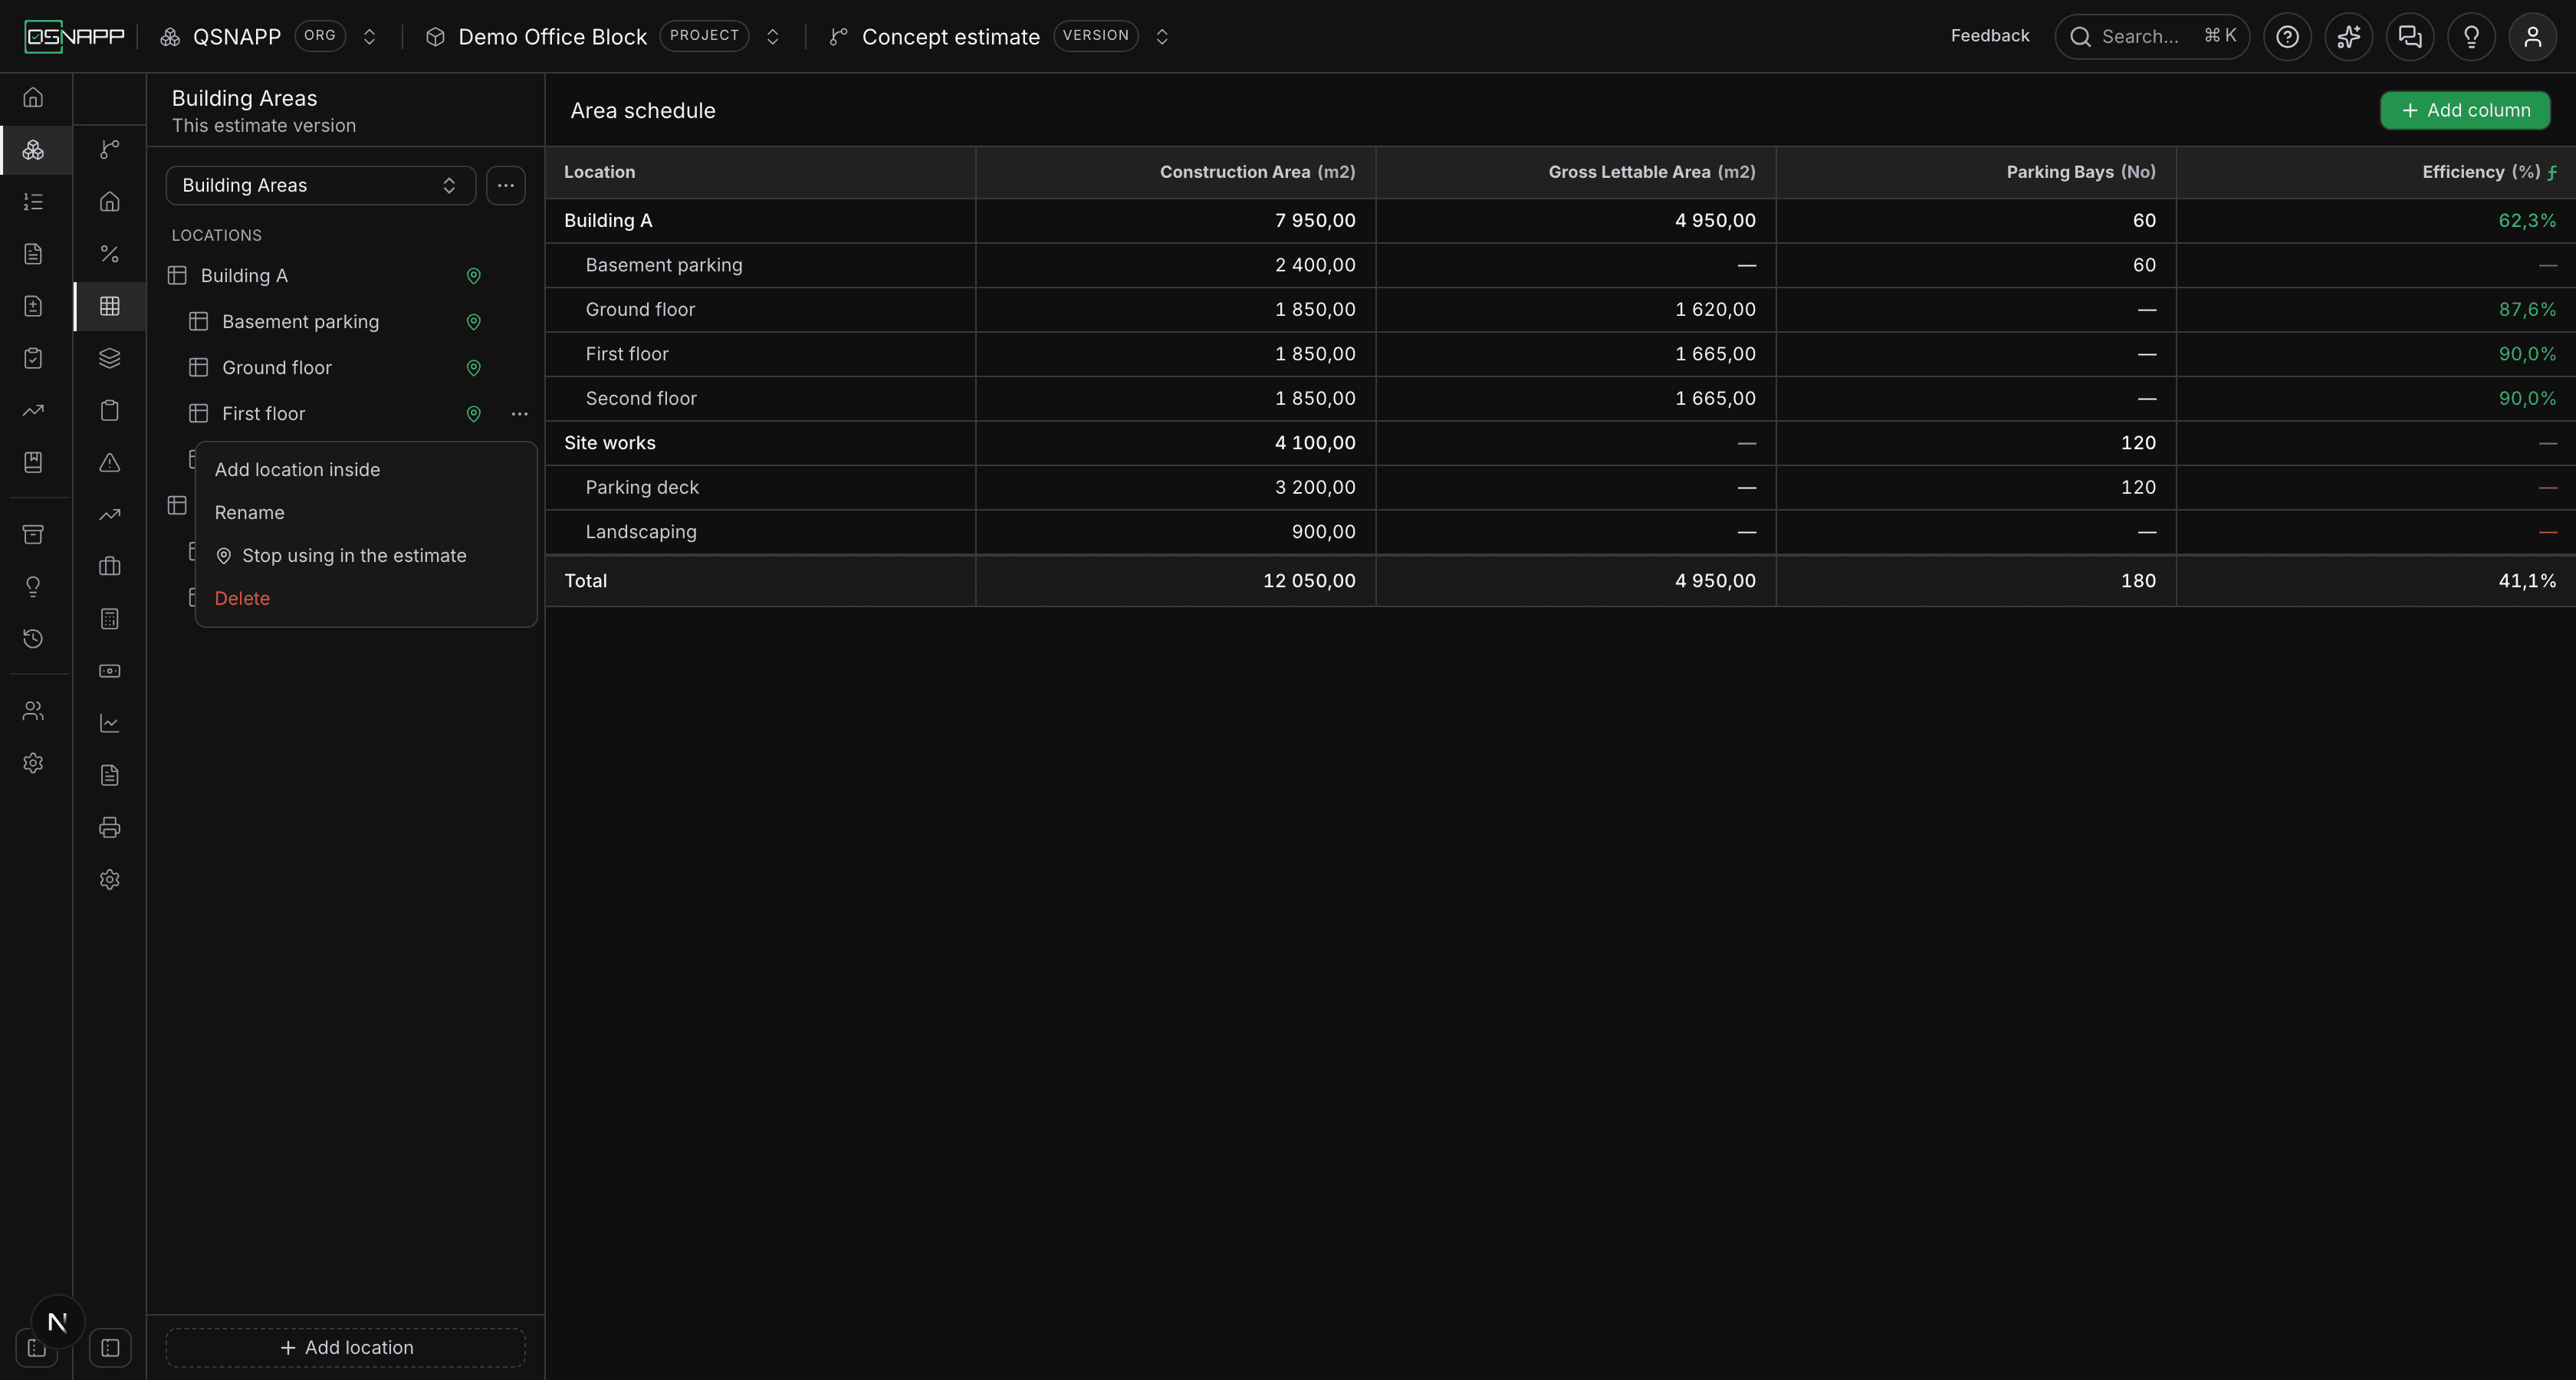
Task: Open the briefcase icon in secondary sidebar
Action: click(110, 566)
